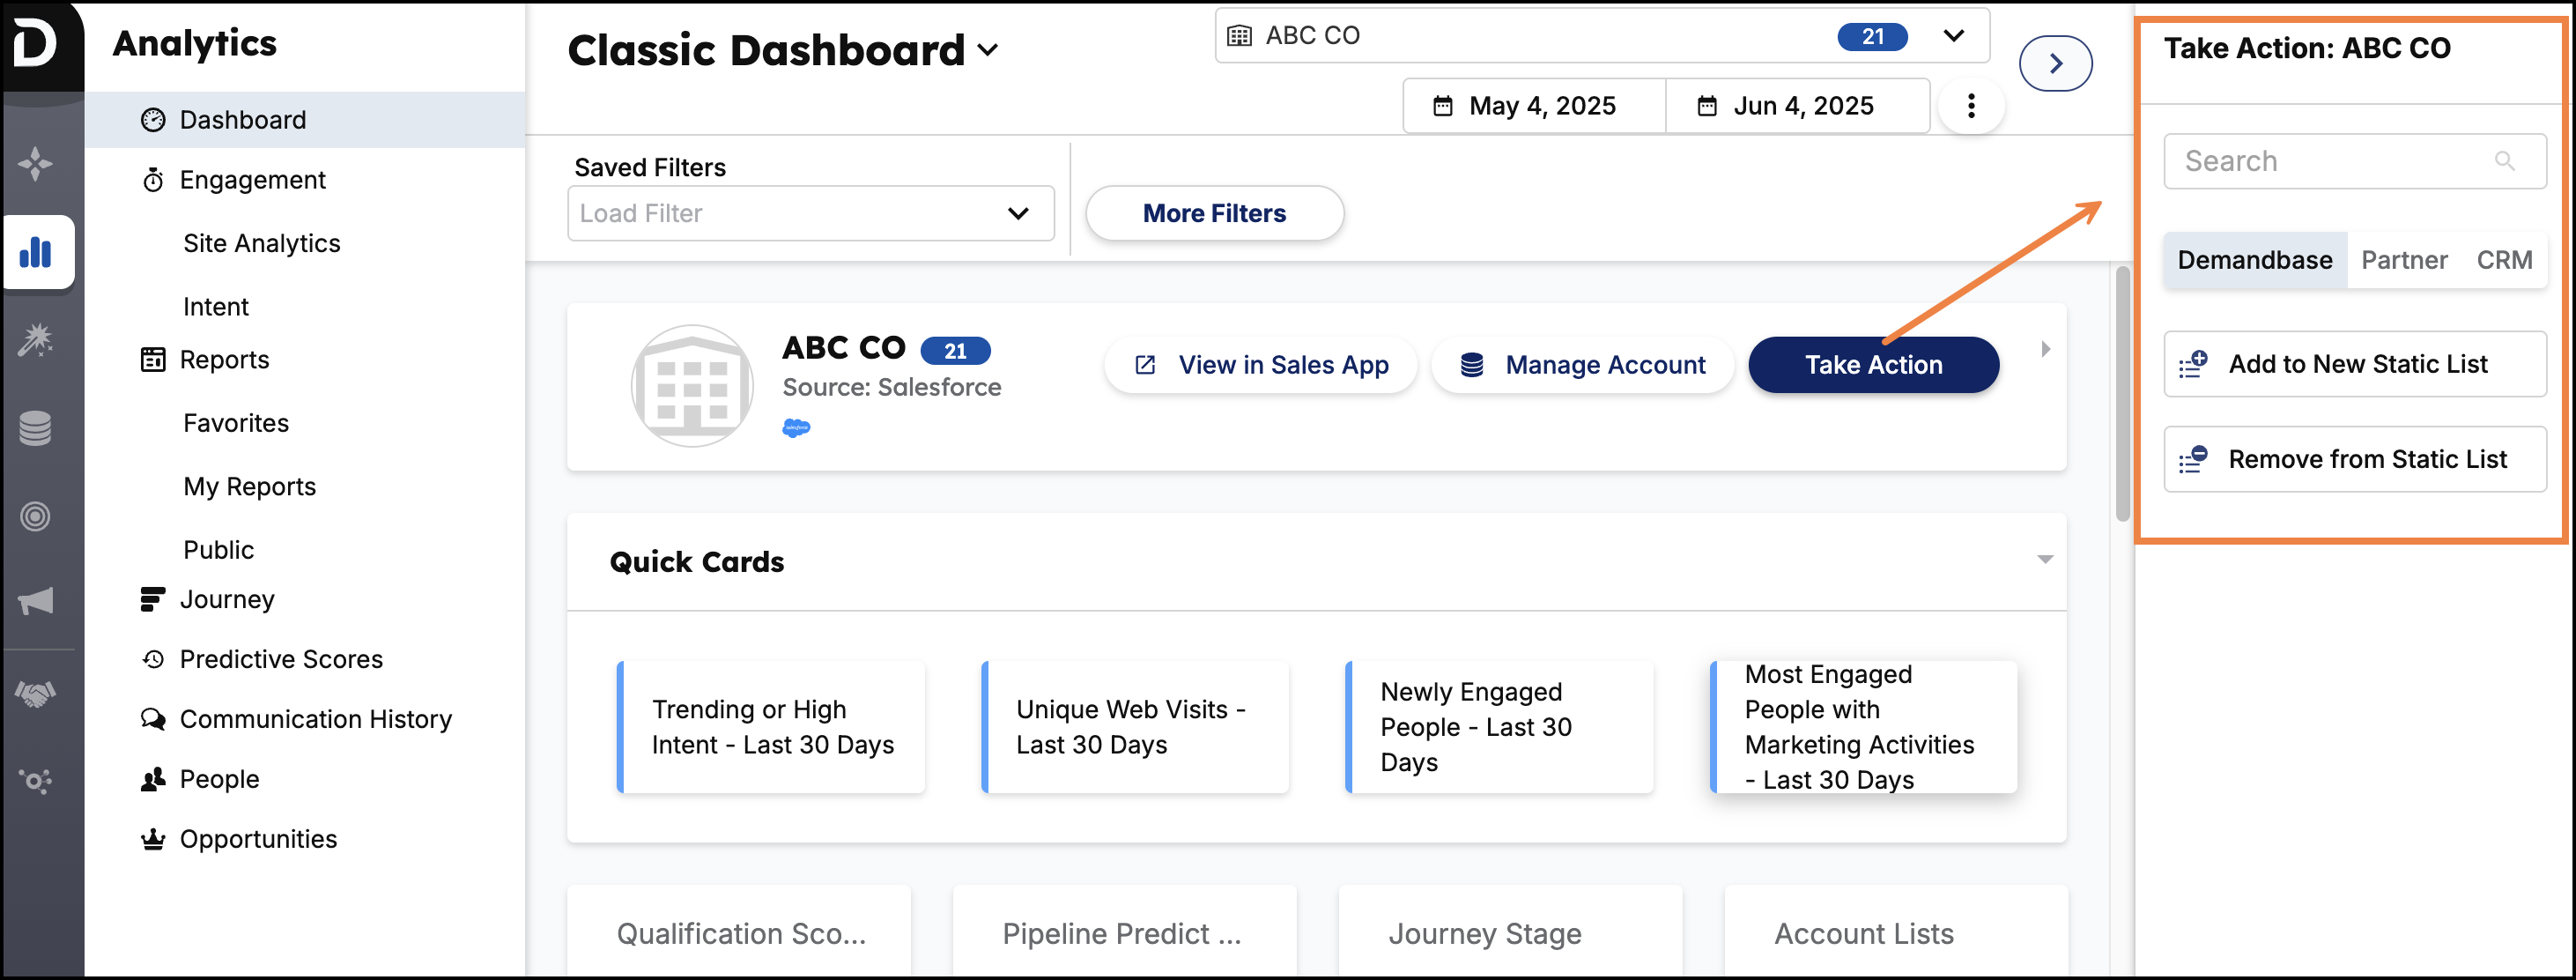
Task: Click the building icon in account selector
Action: 1239,36
